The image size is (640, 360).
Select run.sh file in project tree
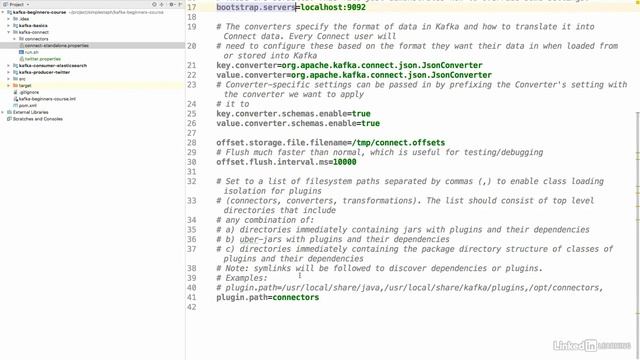(x=32, y=52)
